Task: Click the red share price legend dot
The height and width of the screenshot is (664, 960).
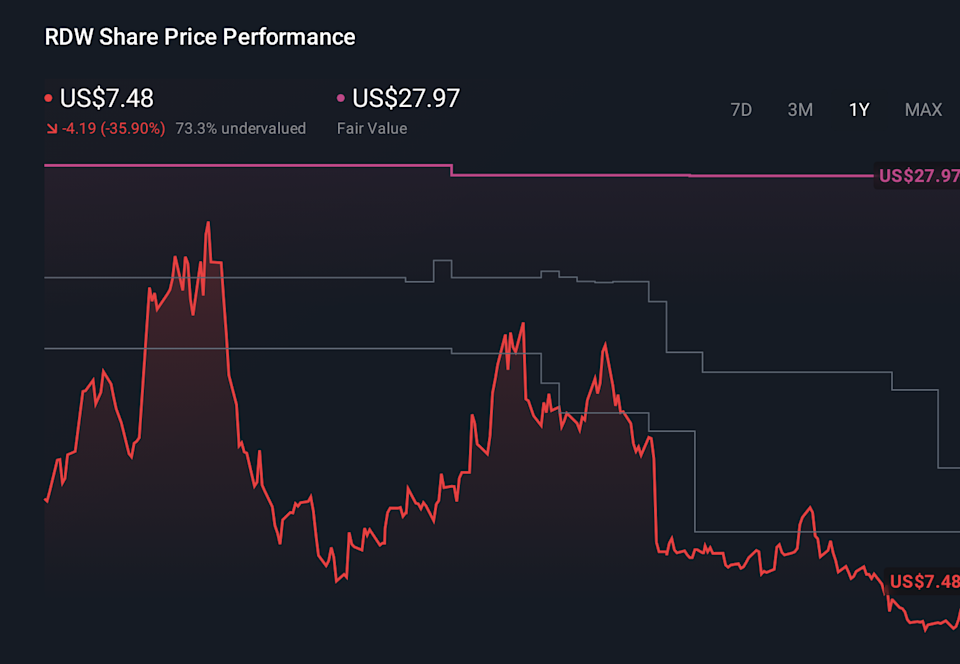Action: [47, 98]
